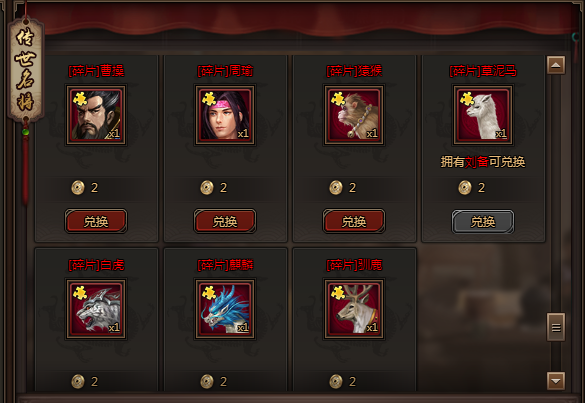Select the Zhou Yu (周瑜) fragment portrait

225,115
